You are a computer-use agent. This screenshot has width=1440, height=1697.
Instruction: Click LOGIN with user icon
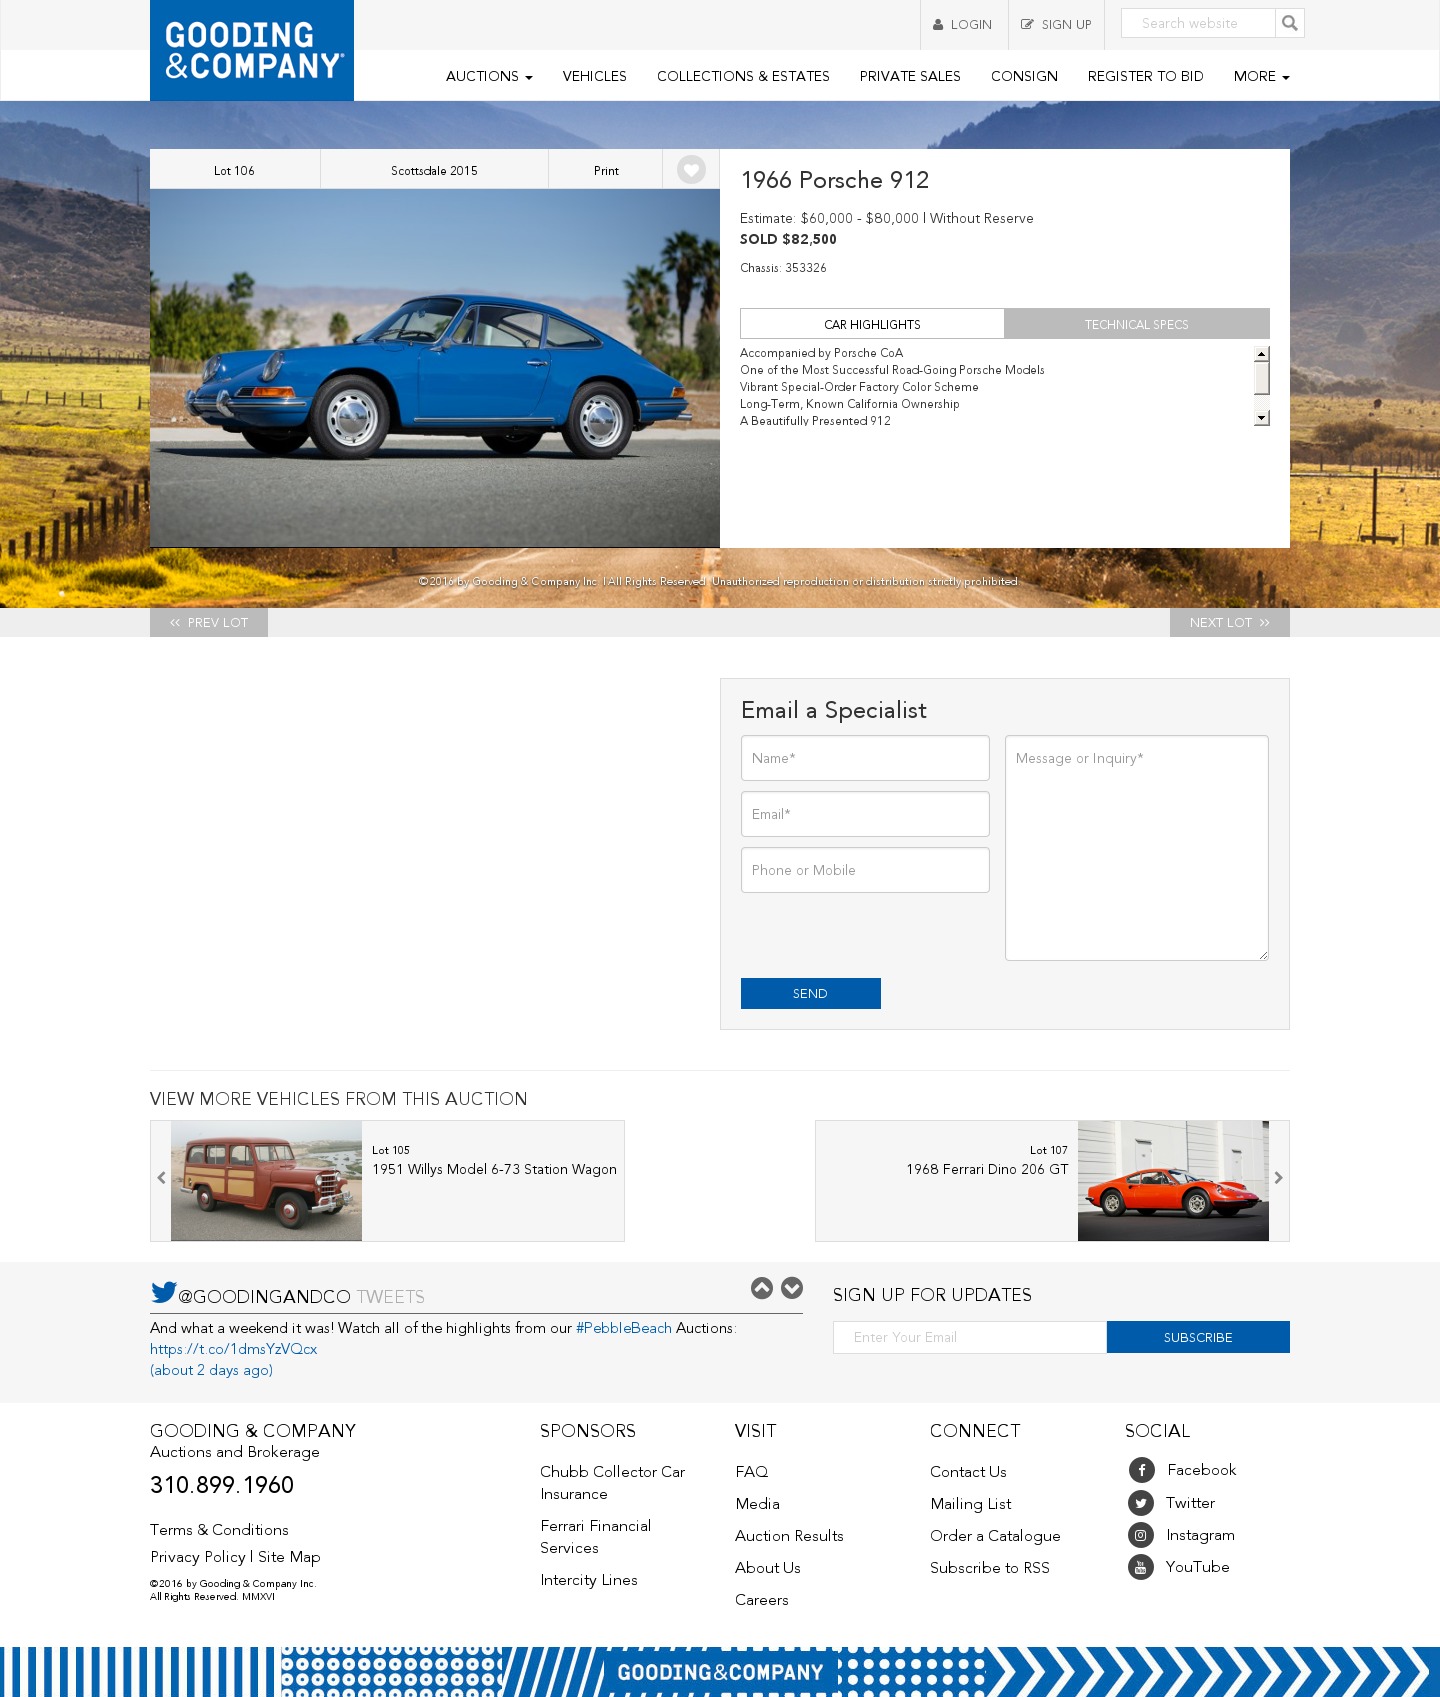click(963, 24)
